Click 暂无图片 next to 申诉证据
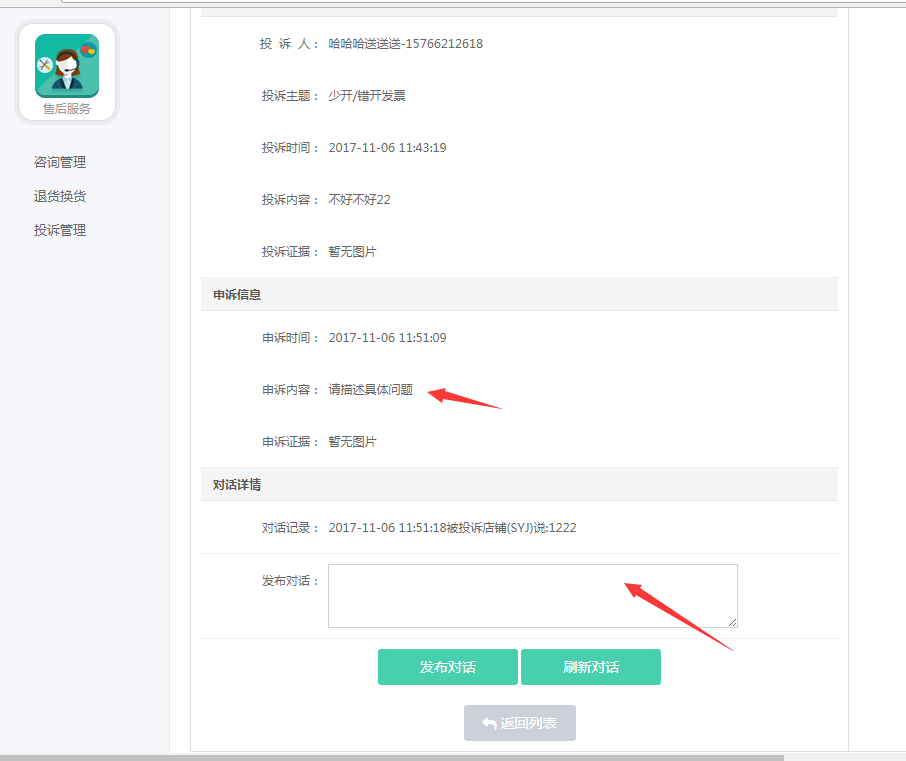906x761 pixels. point(352,442)
